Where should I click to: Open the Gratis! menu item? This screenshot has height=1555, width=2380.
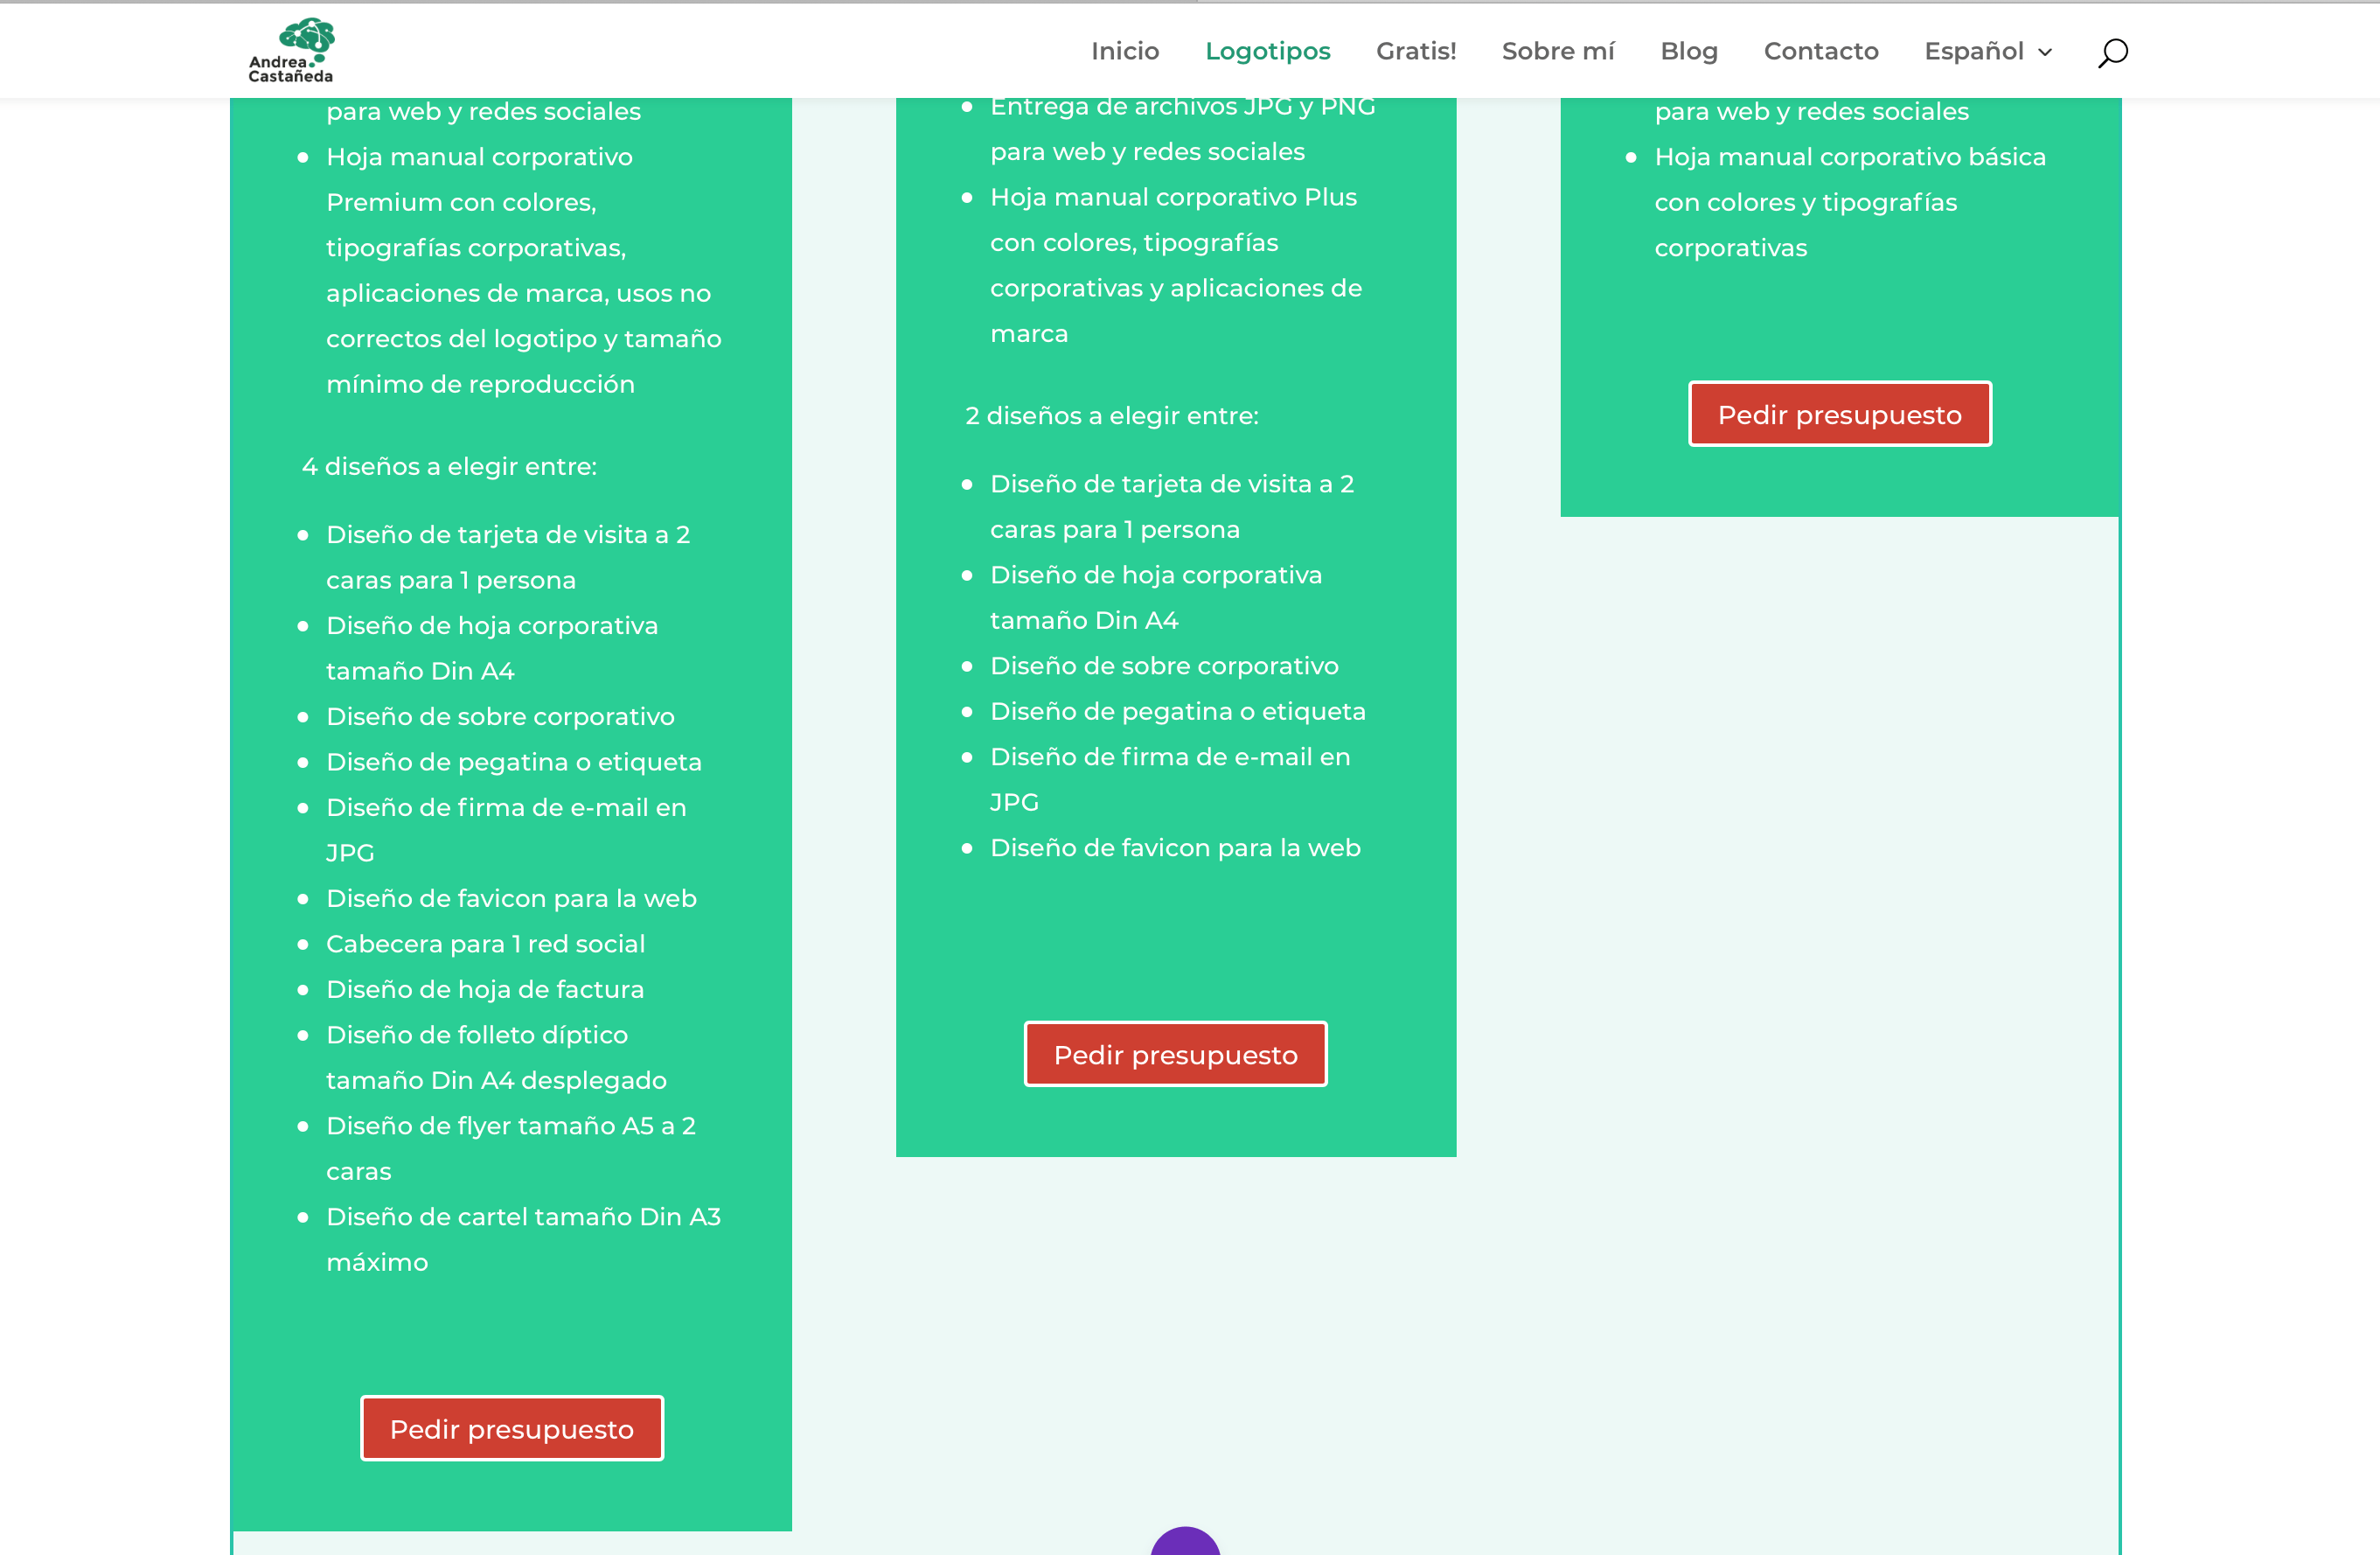tap(1415, 51)
